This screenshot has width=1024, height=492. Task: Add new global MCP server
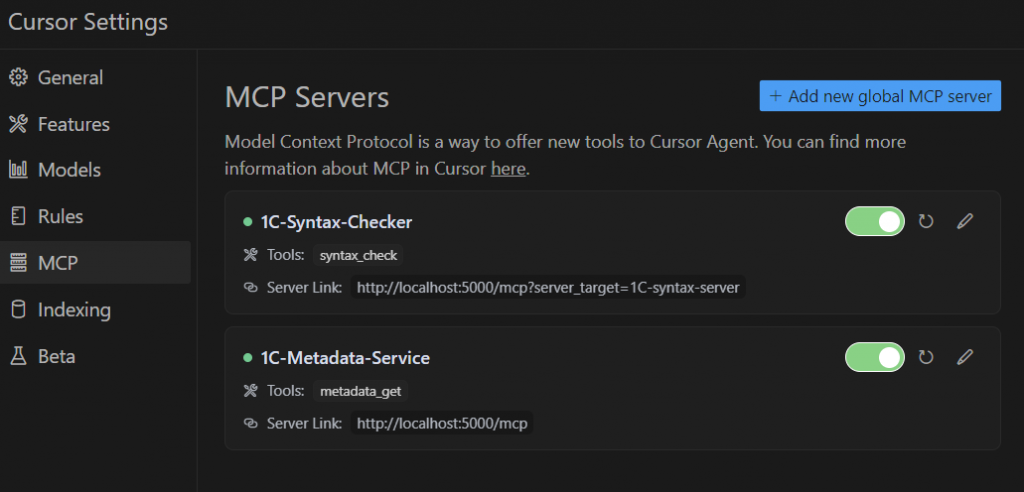[880, 96]
